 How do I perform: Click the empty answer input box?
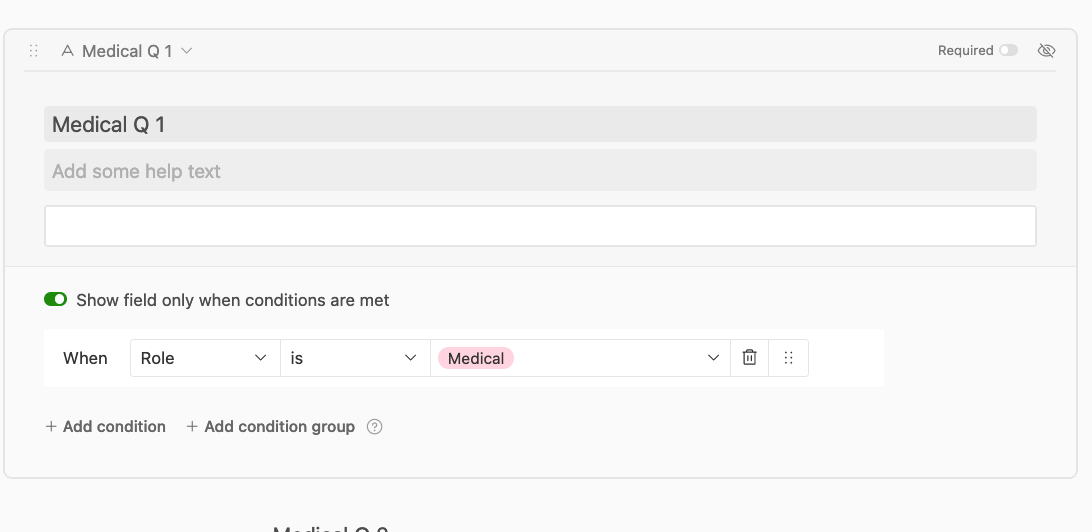540,226
